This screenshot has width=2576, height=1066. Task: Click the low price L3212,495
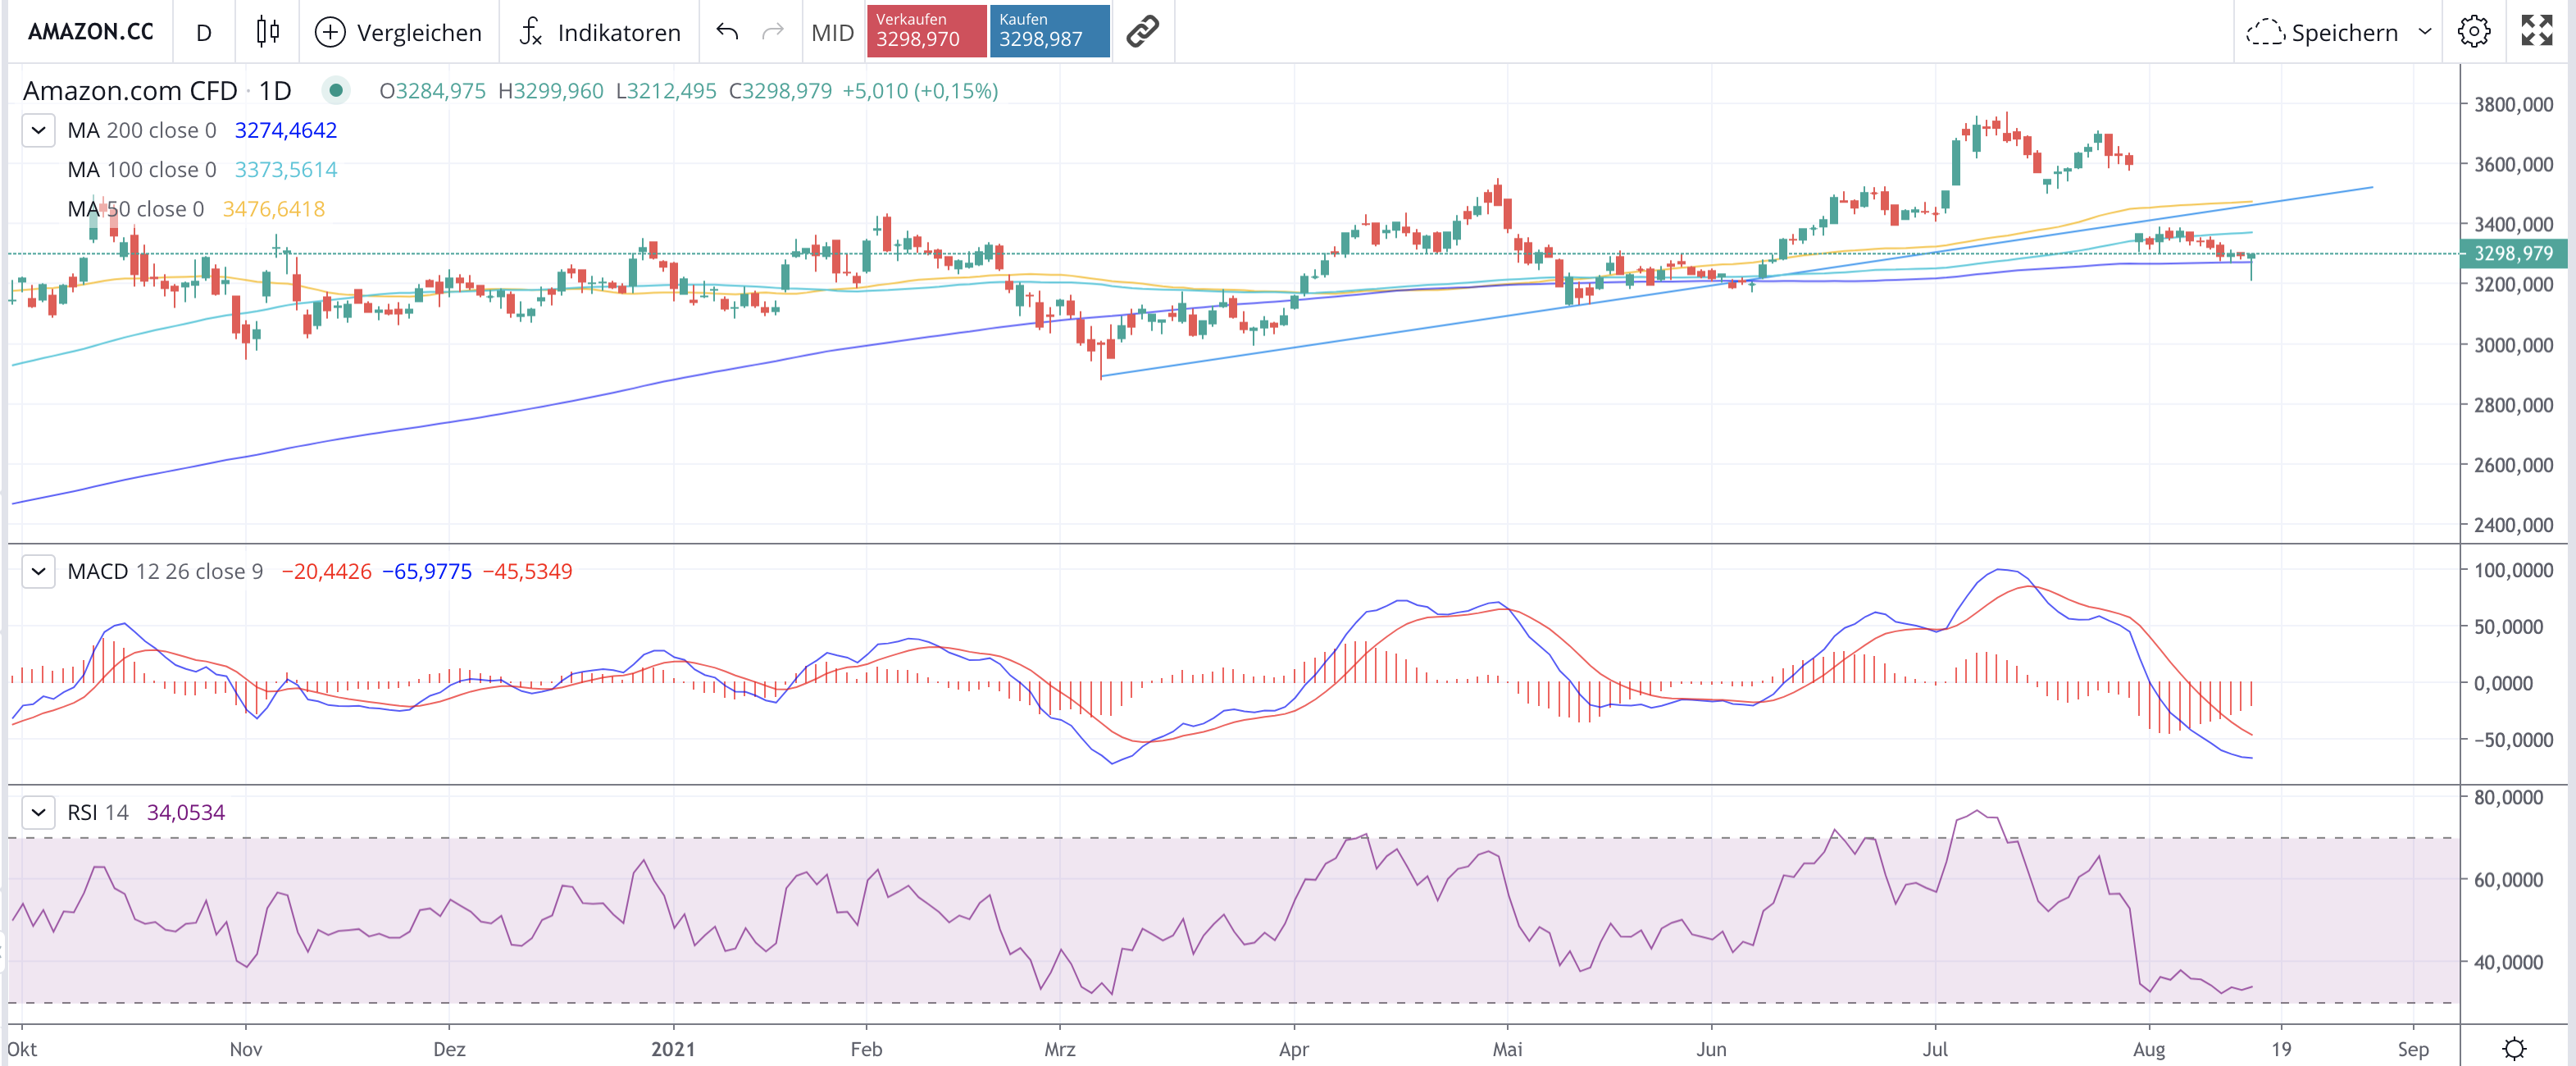tap(666, 91)
